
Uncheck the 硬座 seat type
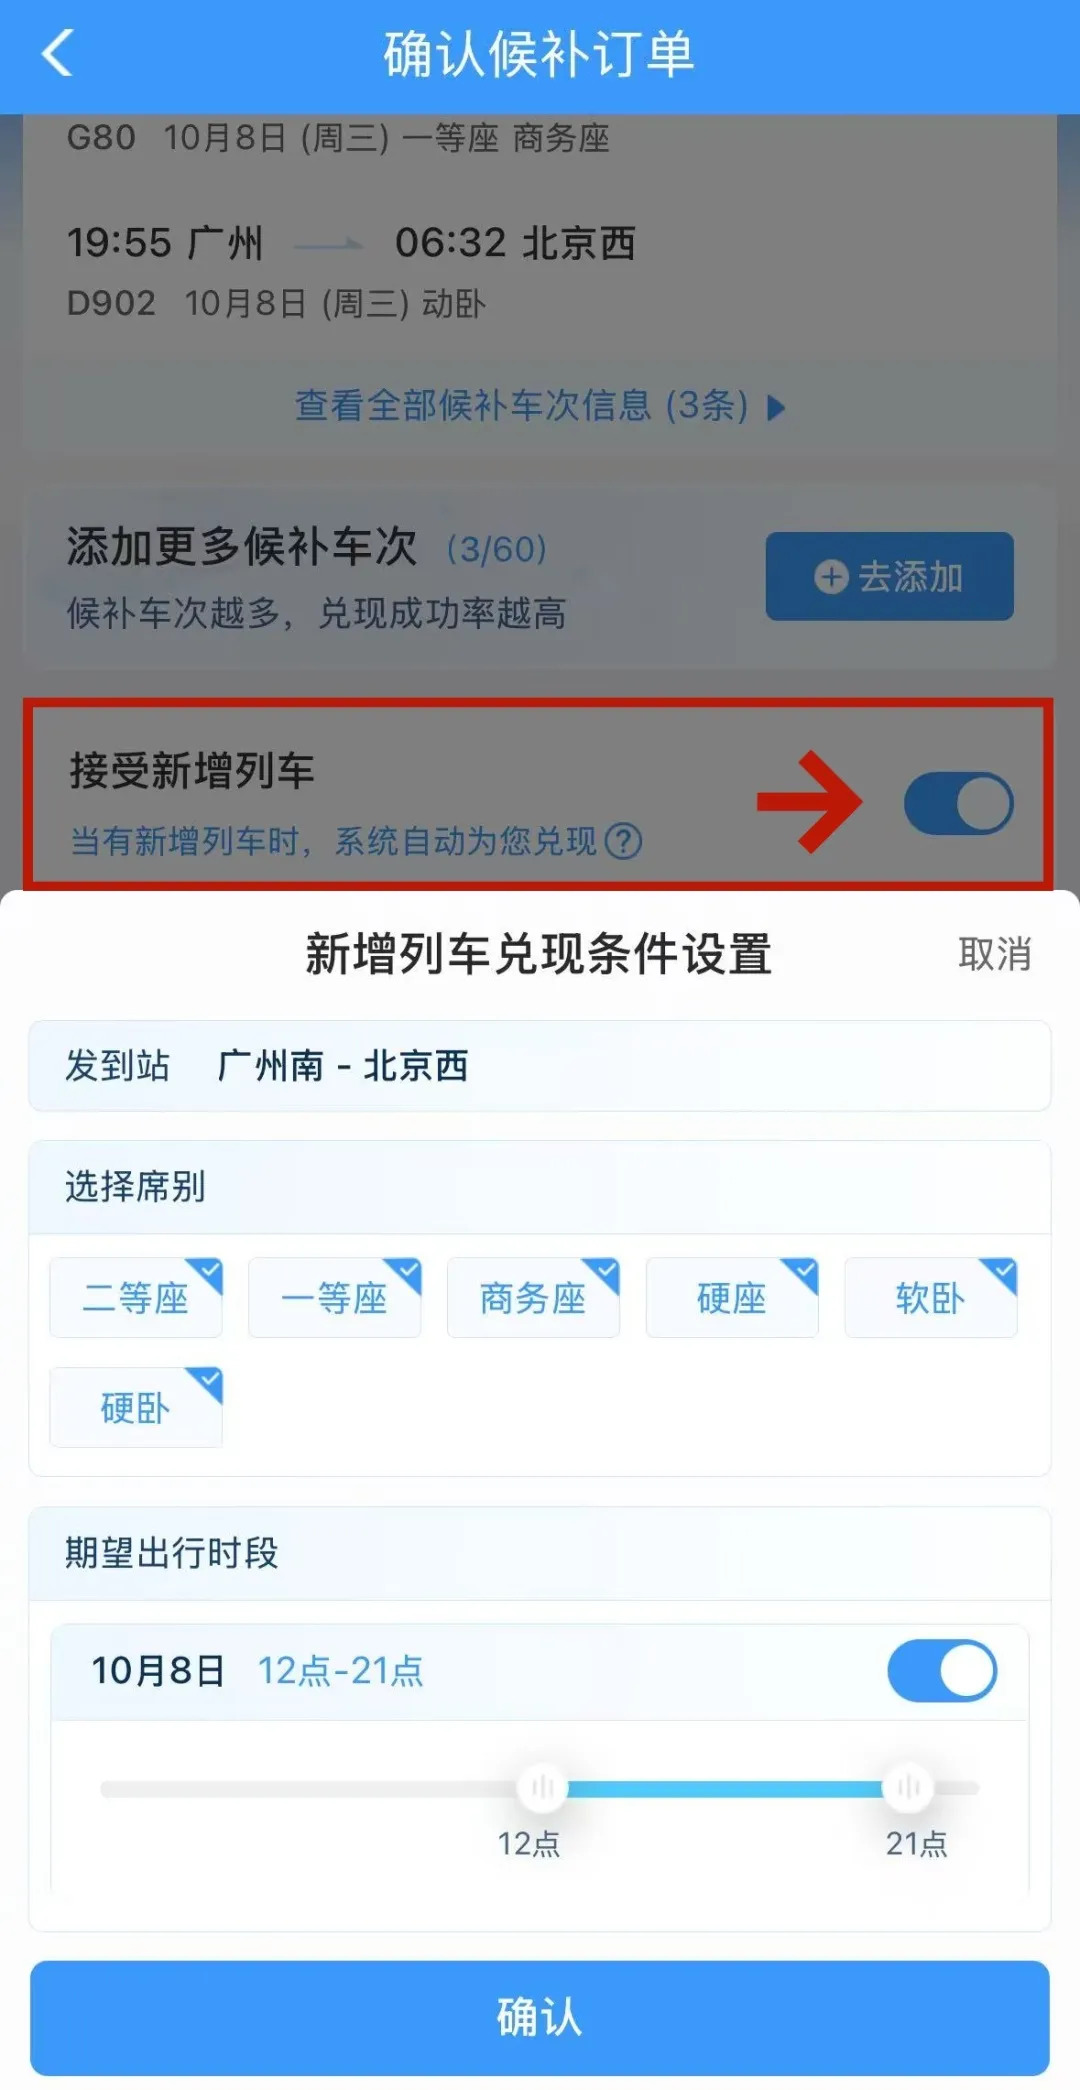point(732,1298)
